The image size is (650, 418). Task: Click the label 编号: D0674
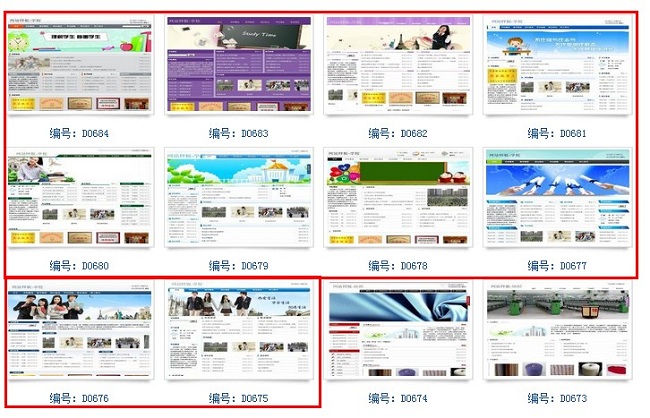tap(398, 398)
